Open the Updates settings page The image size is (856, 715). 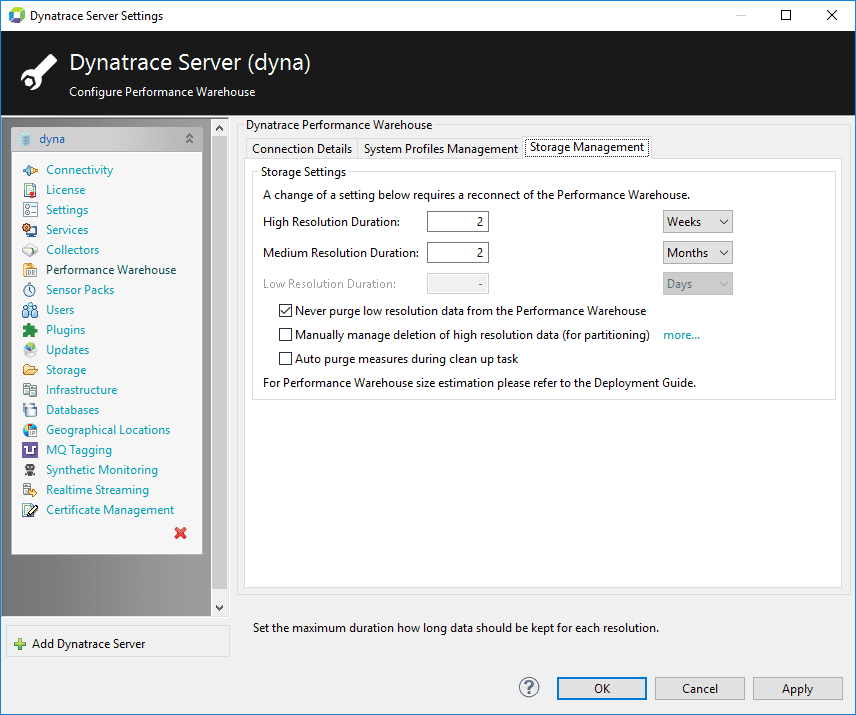(x=68, y=350)
